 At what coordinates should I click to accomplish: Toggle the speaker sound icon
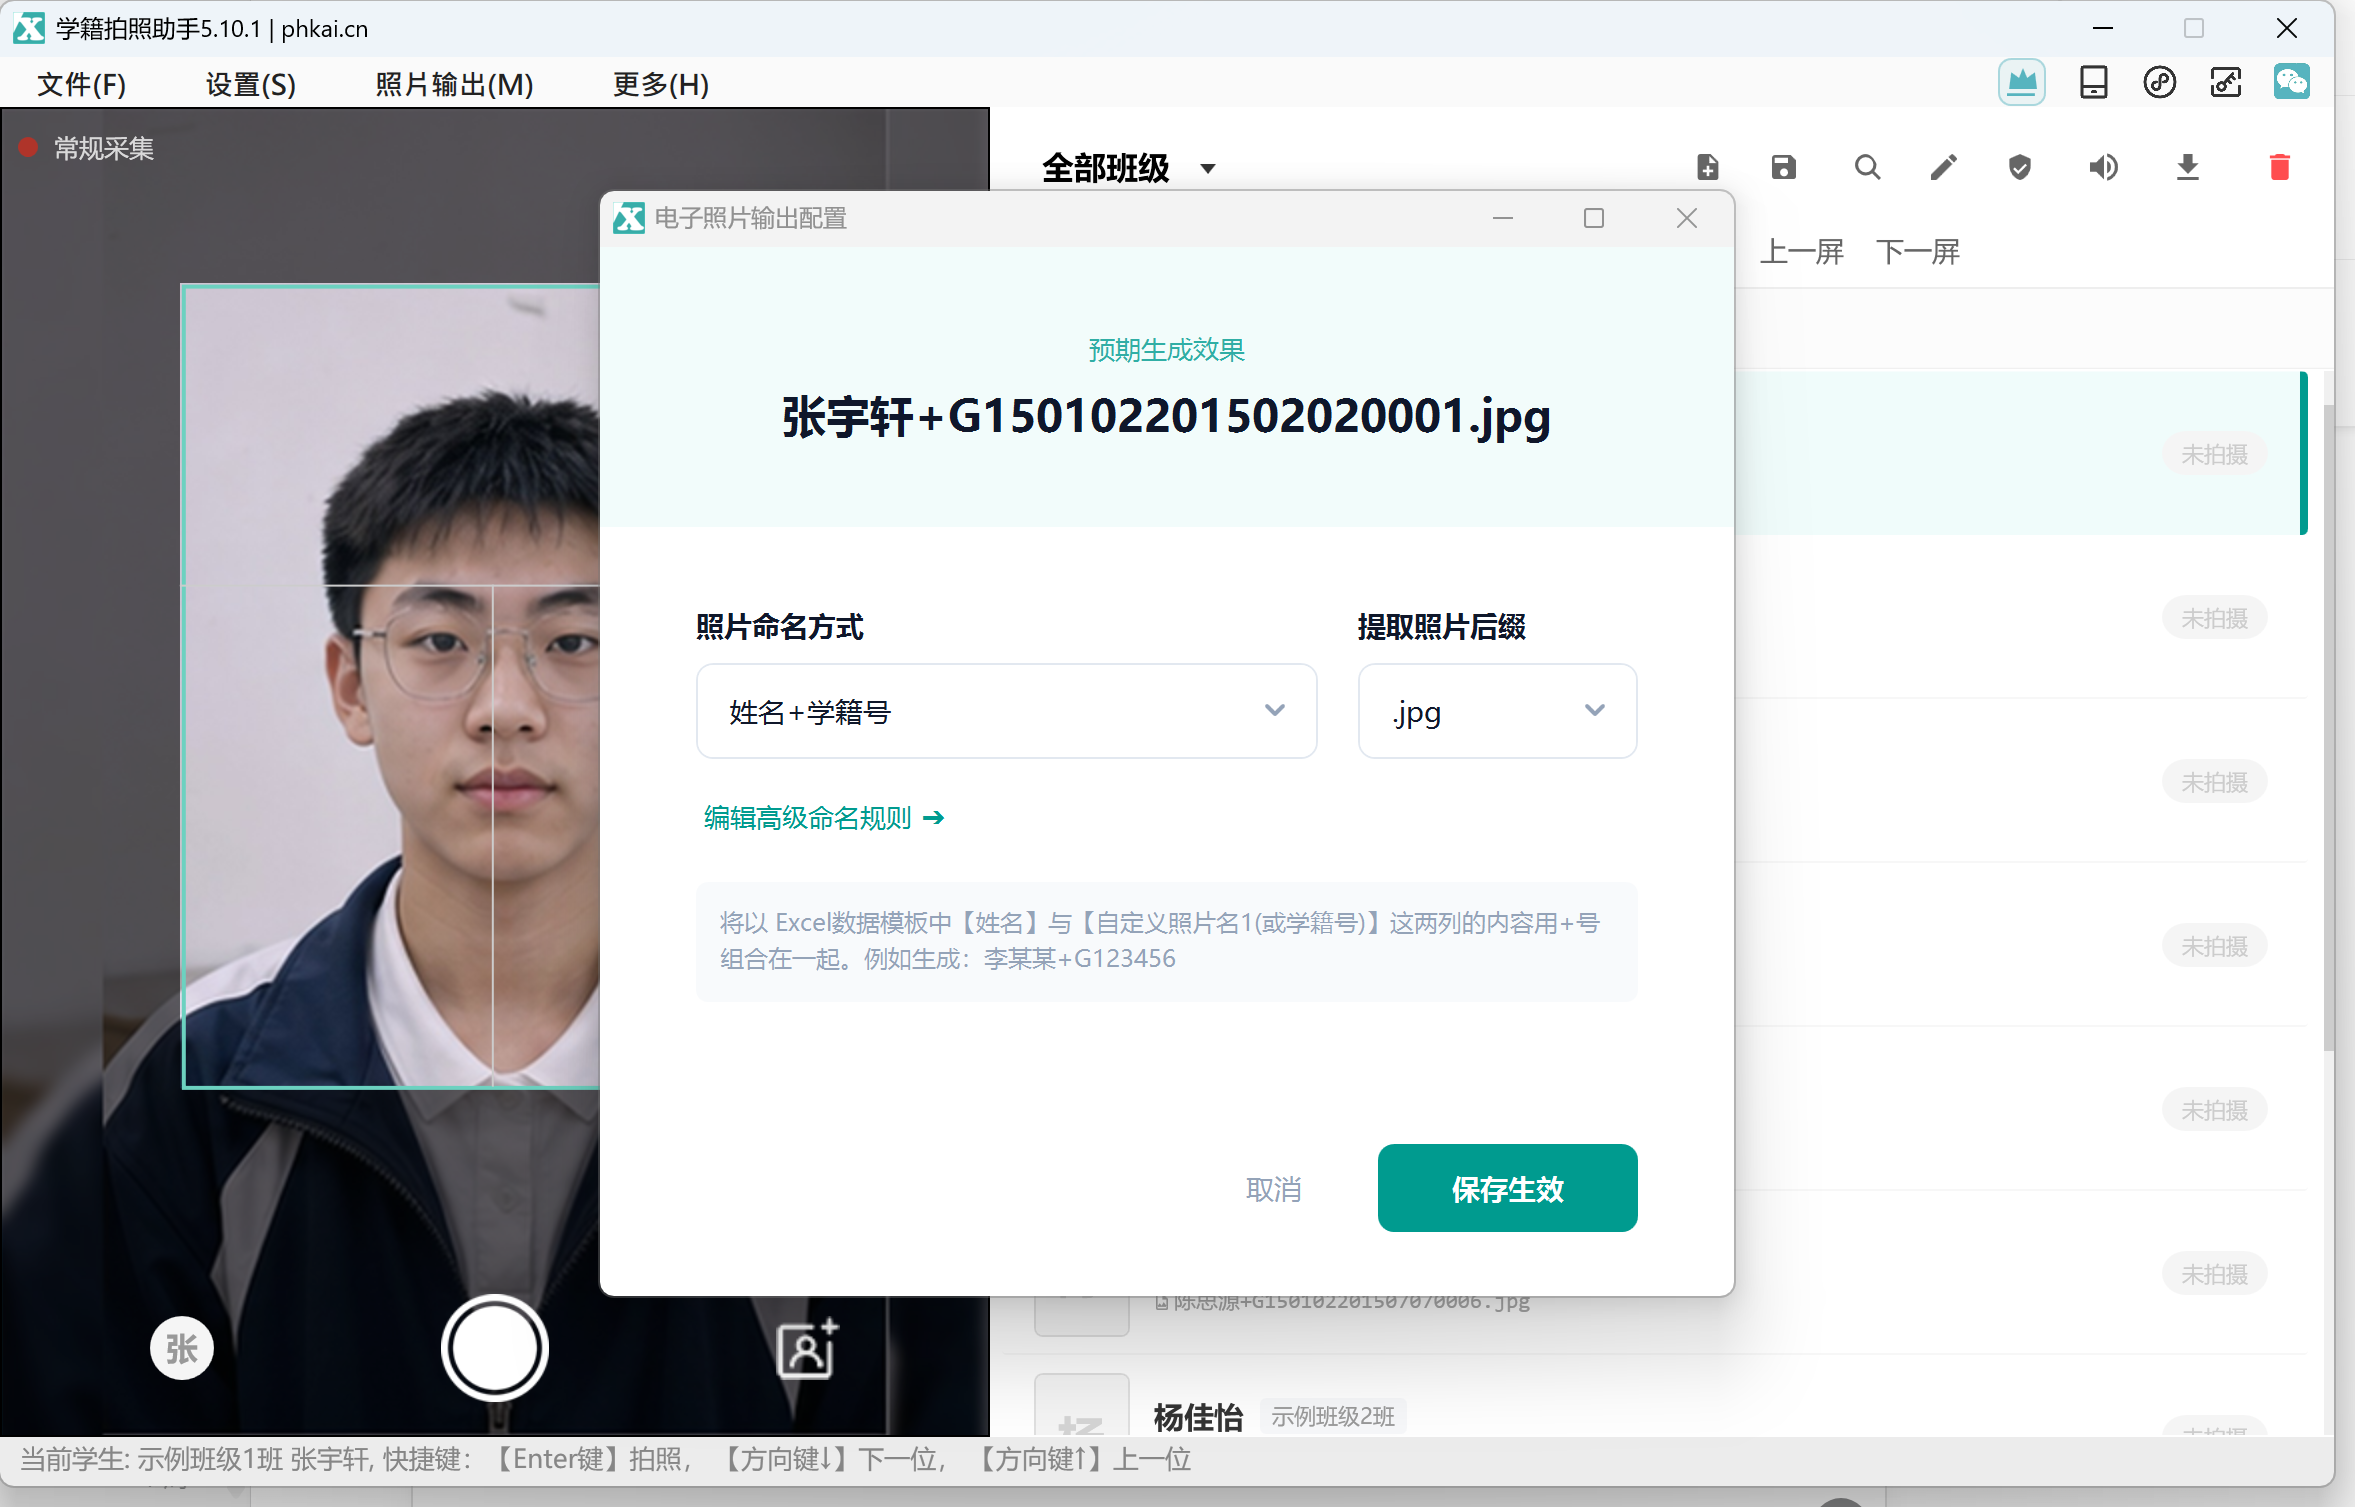pyautogui.click(x=2103, y=167)
